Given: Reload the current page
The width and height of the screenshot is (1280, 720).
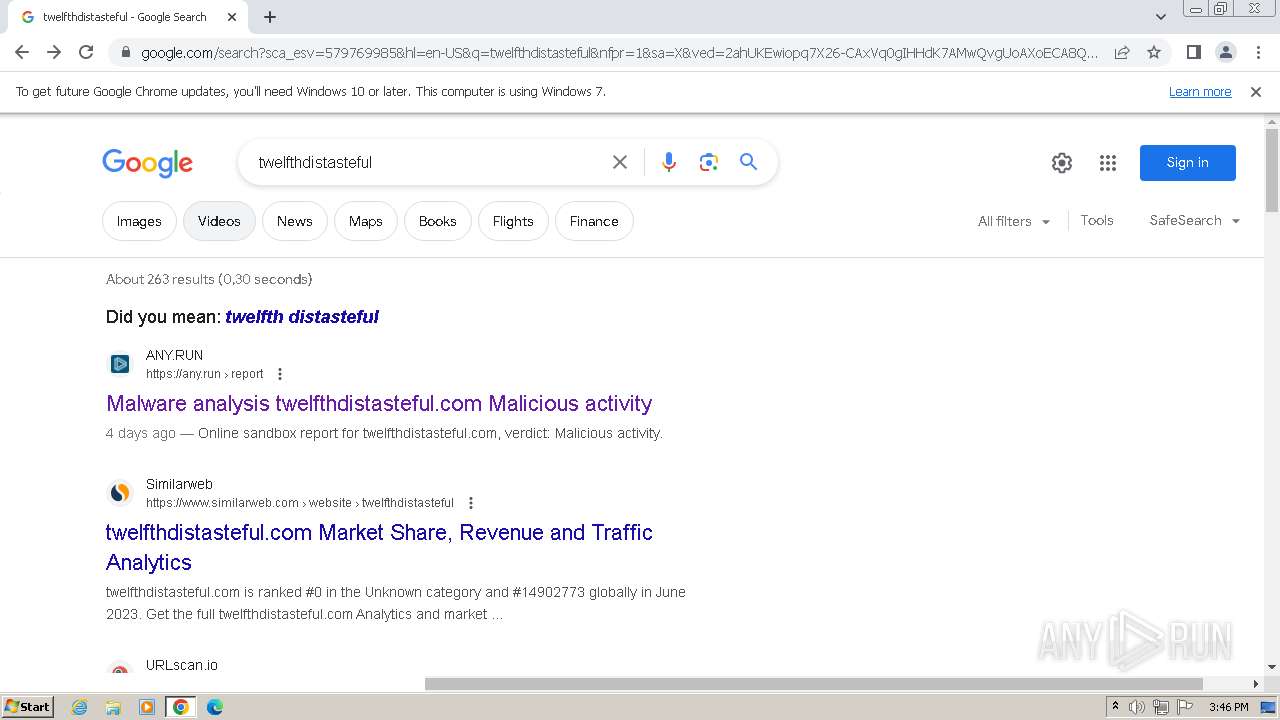Looking at the screenshot, I should click(86, 52).
